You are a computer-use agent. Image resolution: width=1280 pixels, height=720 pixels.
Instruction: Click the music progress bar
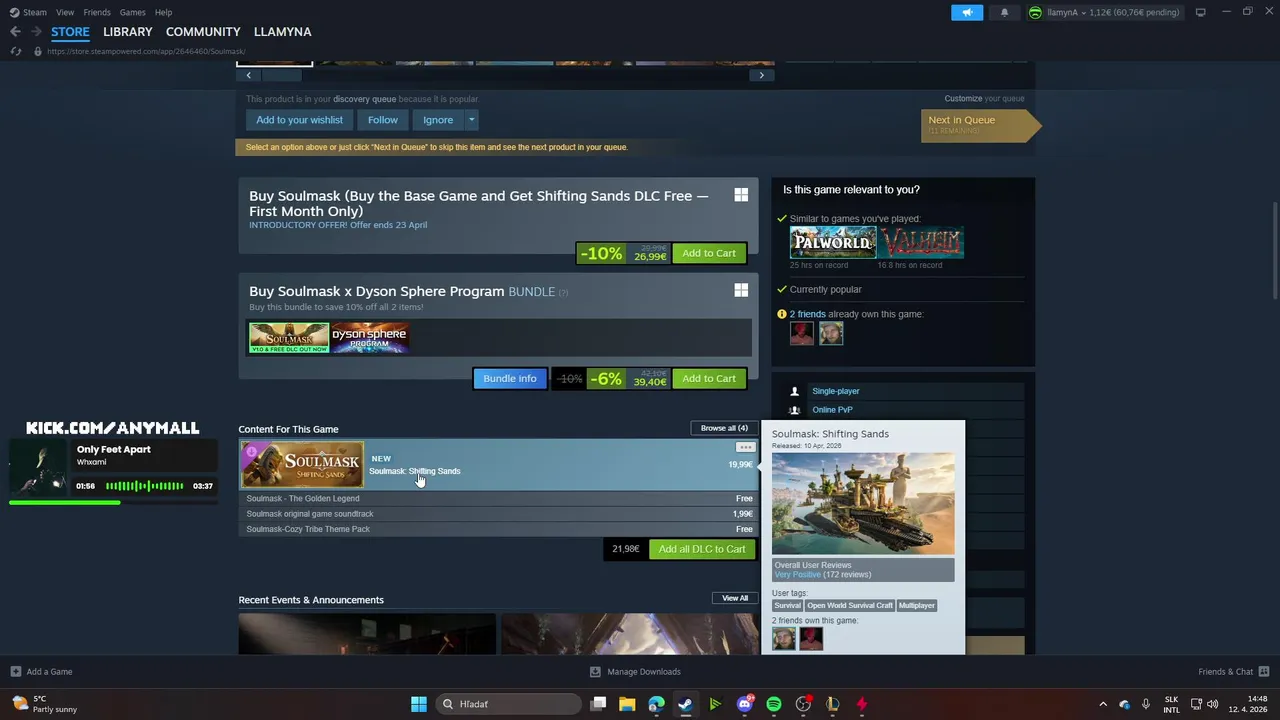coord(113,502)
